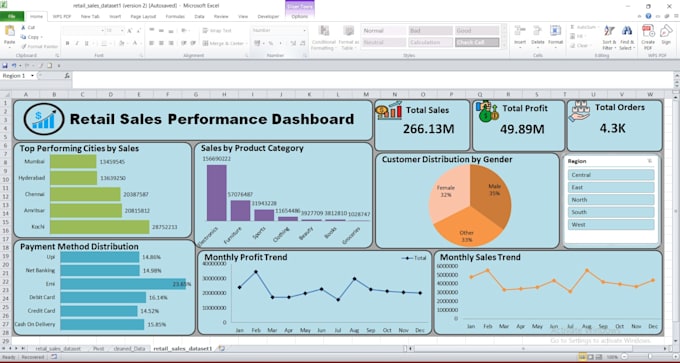The width and height of the screenshot is (680, 363).
Task: Apply the Good cell style
Action: pyautogui.click(x=477, y=31)
